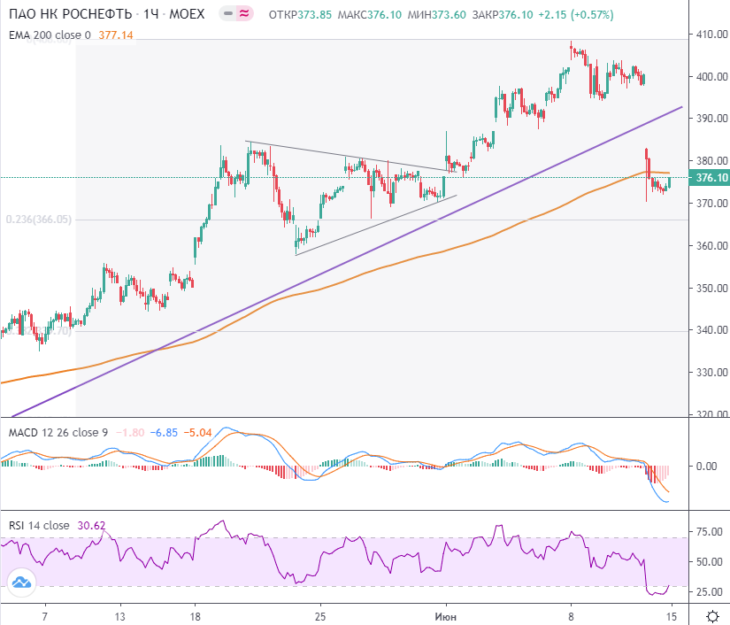
Task: Click the date label 18 on time axis
Action: (195, 617)
